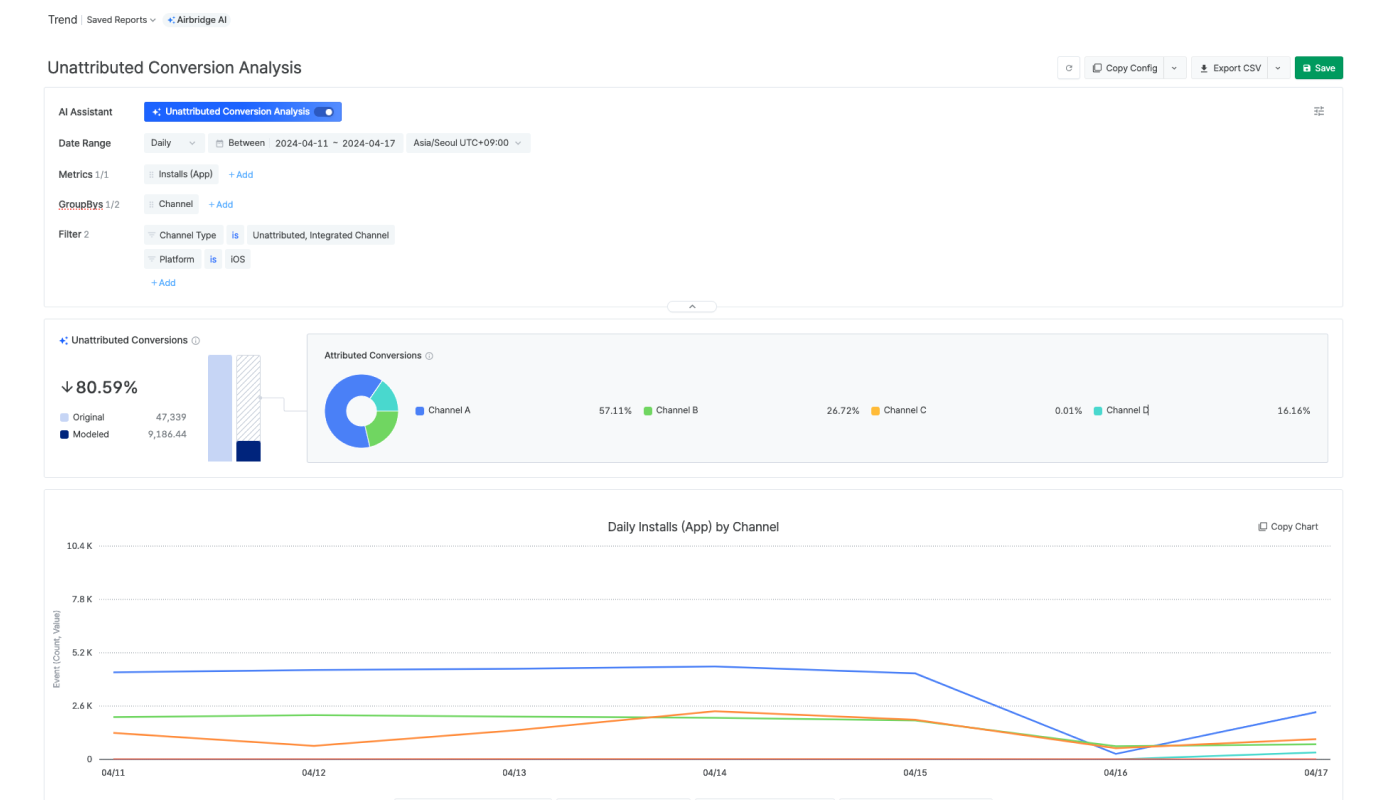Open the Airbridge AI tab
Screen dimensions: 1400x800
(197, 20)
